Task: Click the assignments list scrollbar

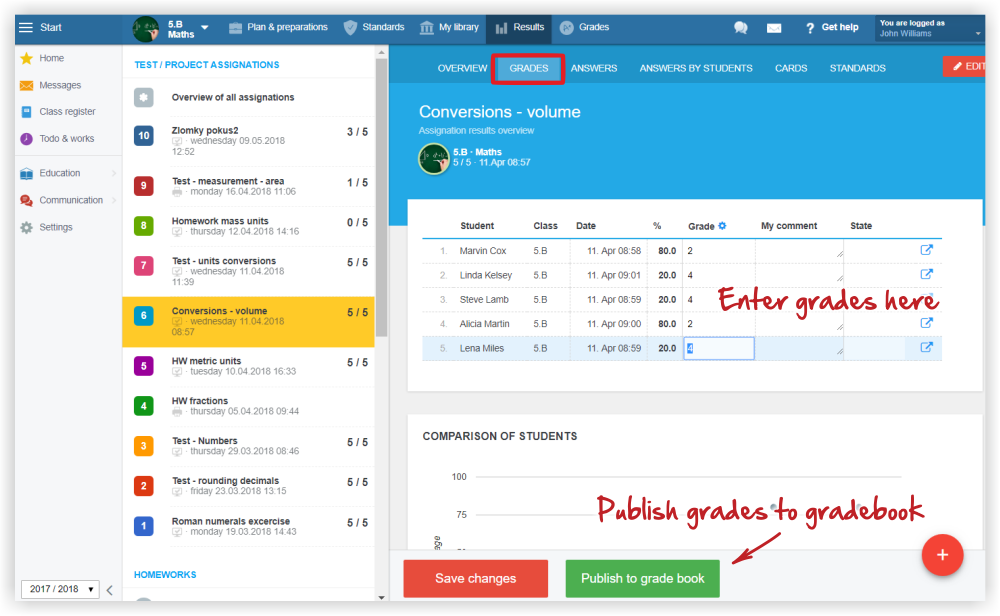Action: click(x=381, y=198)
